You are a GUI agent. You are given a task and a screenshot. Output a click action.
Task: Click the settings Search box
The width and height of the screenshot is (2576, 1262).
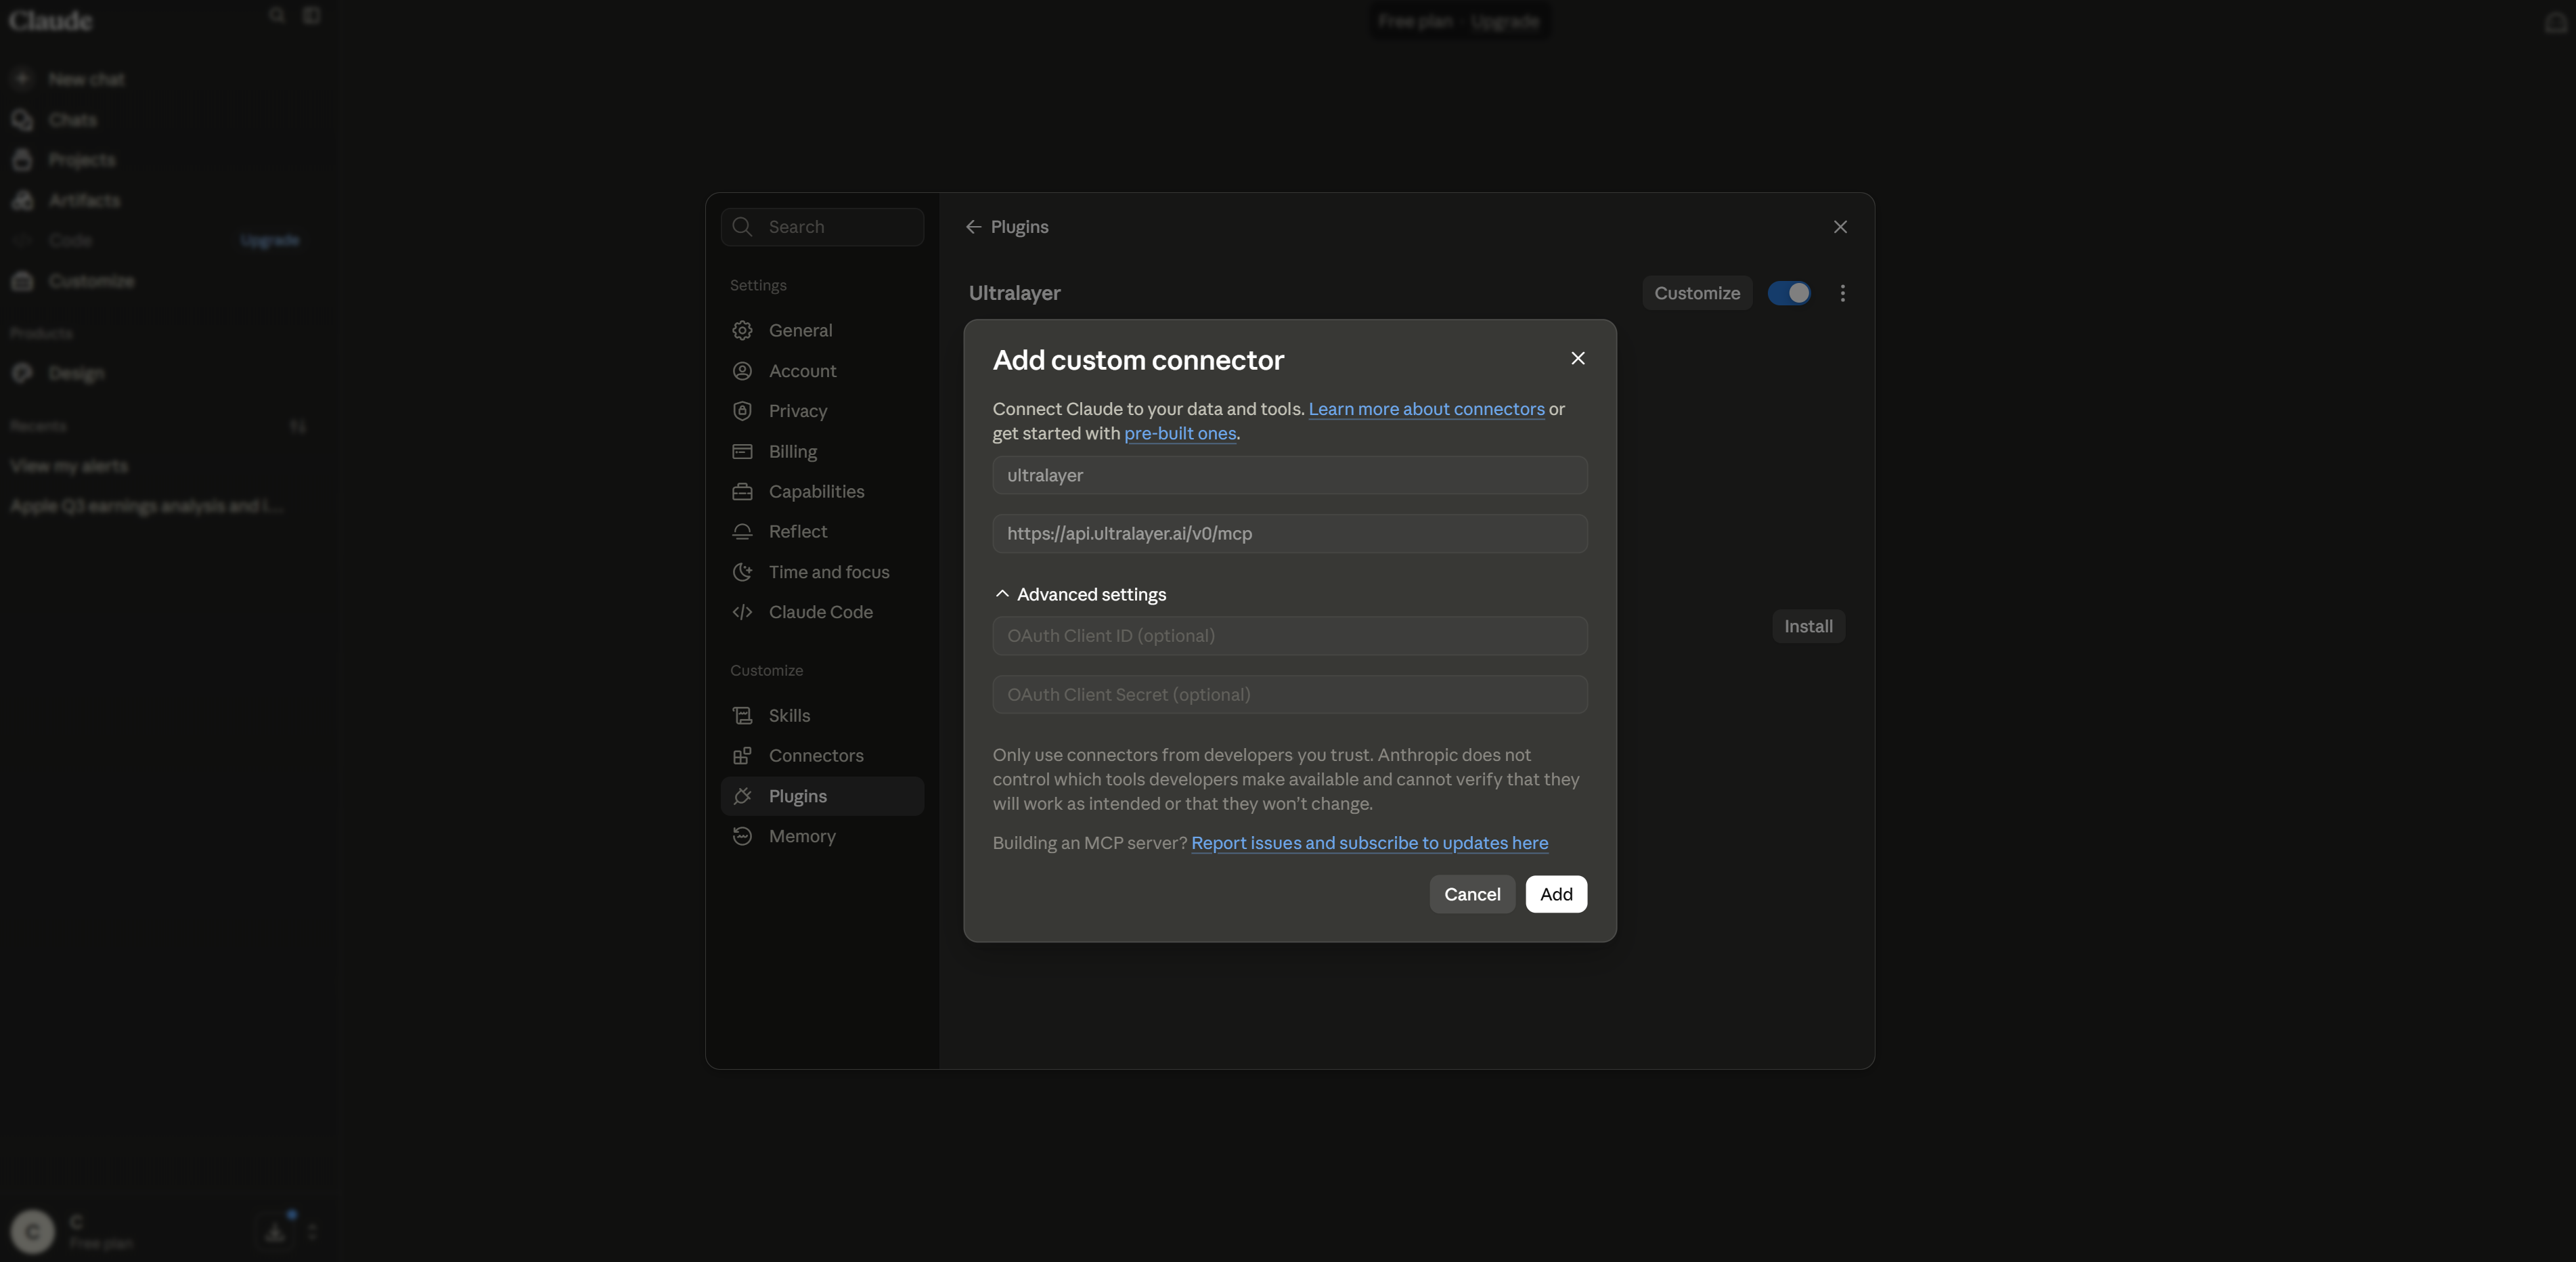822,227
